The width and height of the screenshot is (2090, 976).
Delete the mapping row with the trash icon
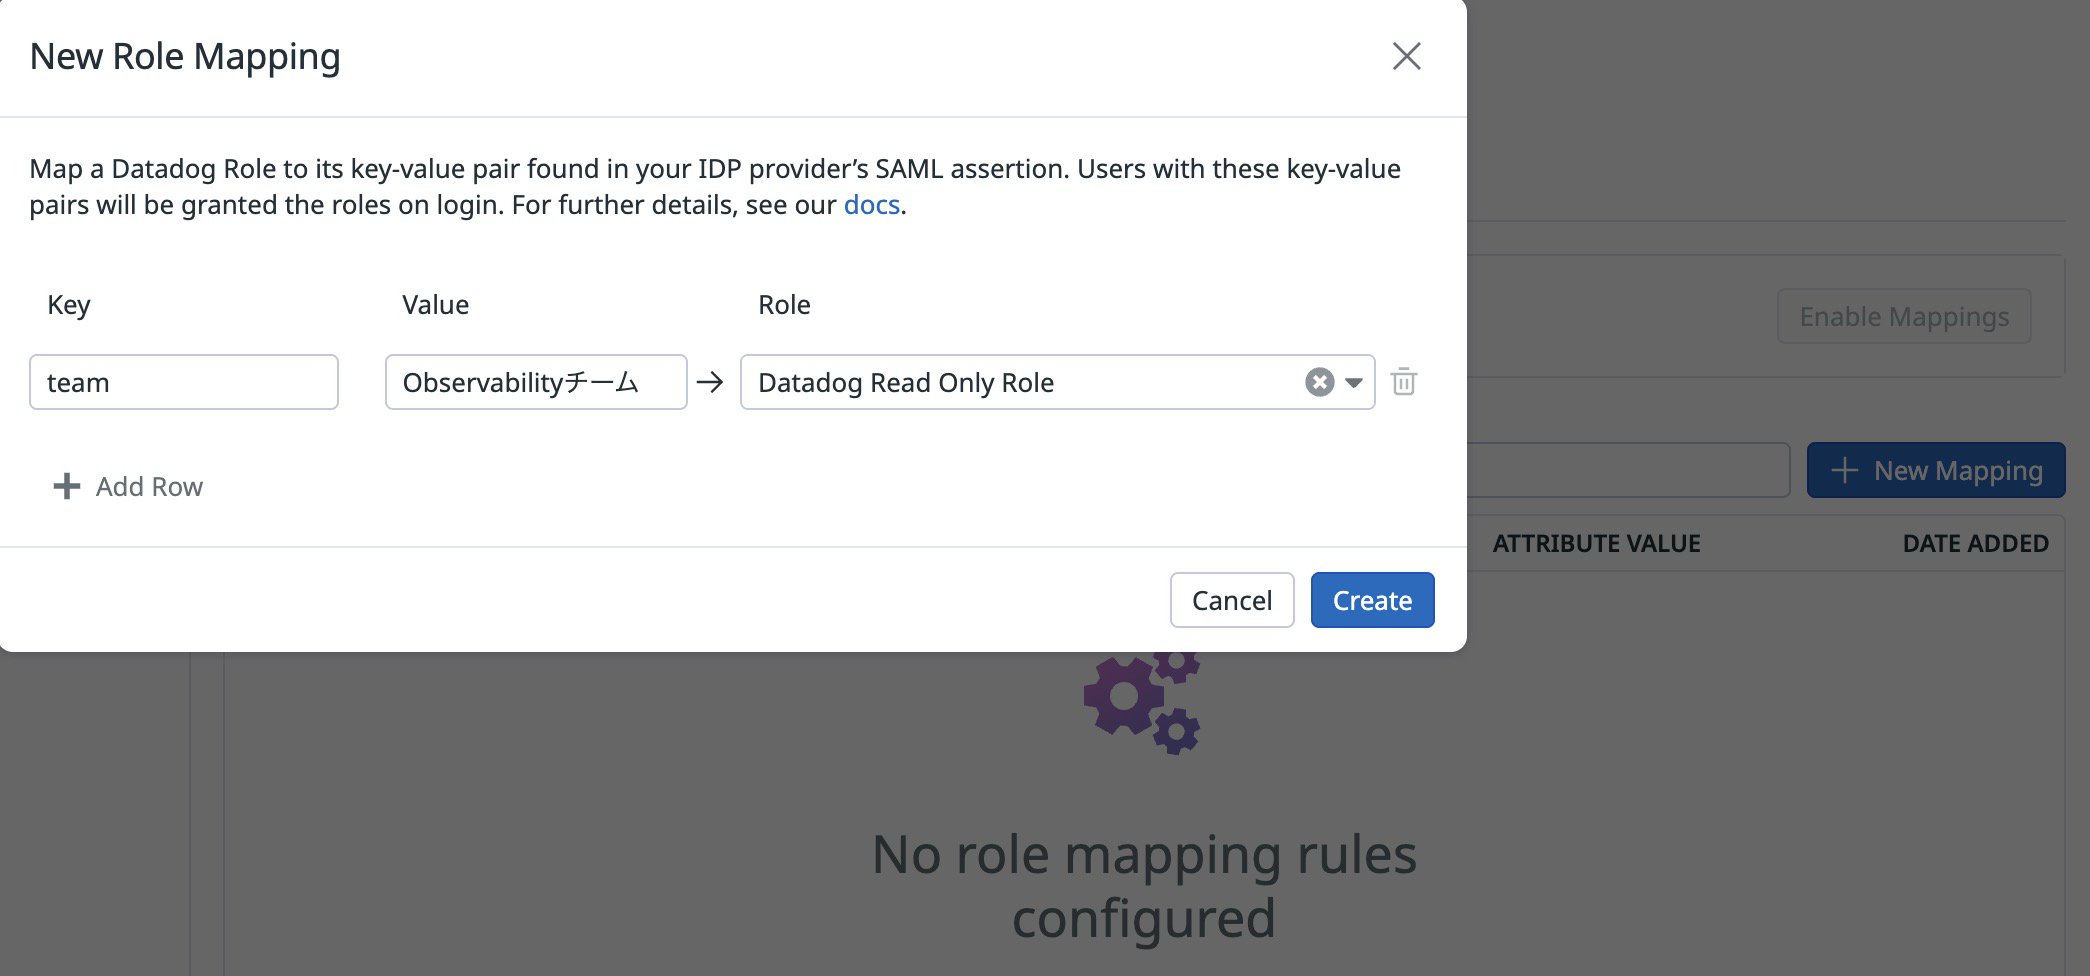coord(1403,381)
